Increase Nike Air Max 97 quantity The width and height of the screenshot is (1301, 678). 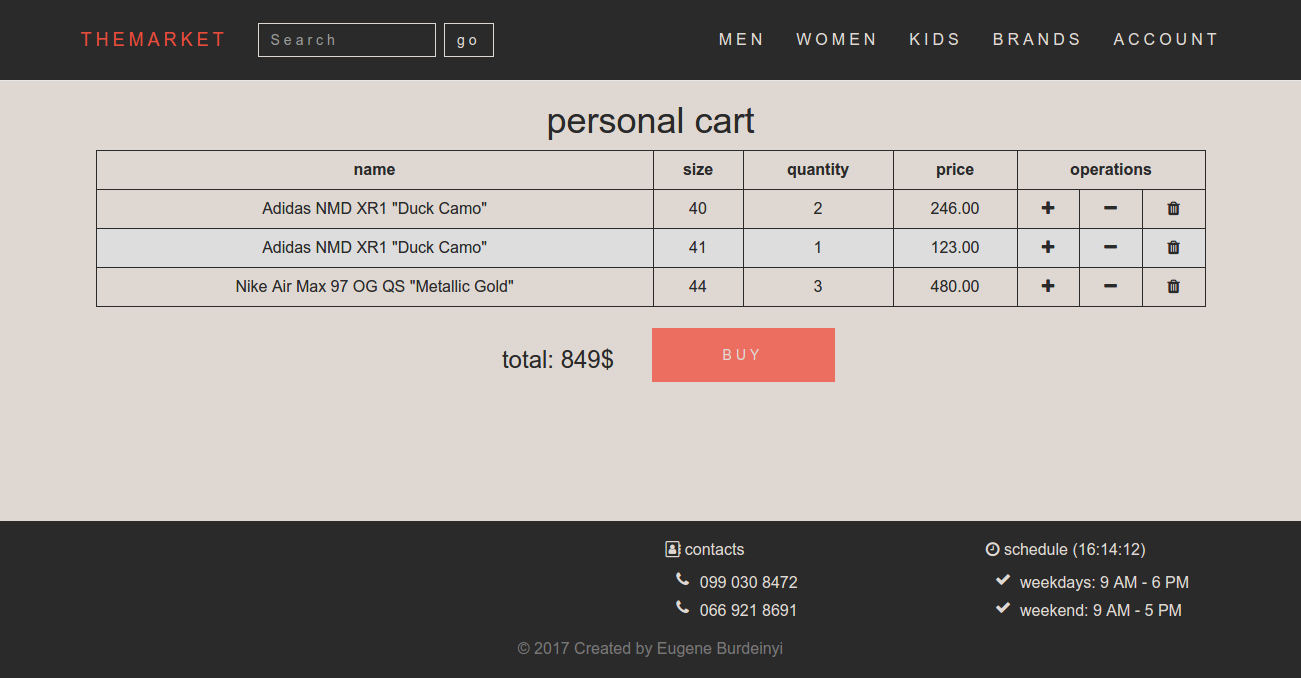[1048, 286]
